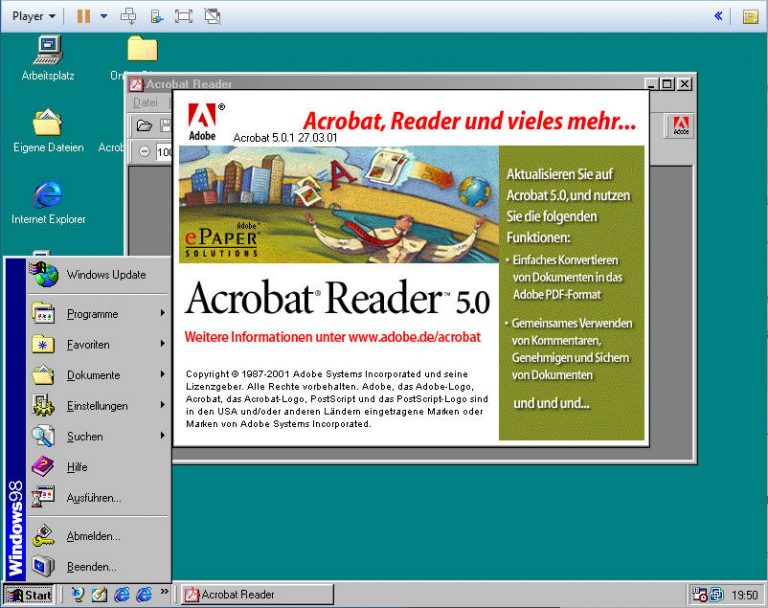Screen dimensions: 768x608
Task: Expand the Einstellungen submenu arrow
Action: tap(163, 405)
